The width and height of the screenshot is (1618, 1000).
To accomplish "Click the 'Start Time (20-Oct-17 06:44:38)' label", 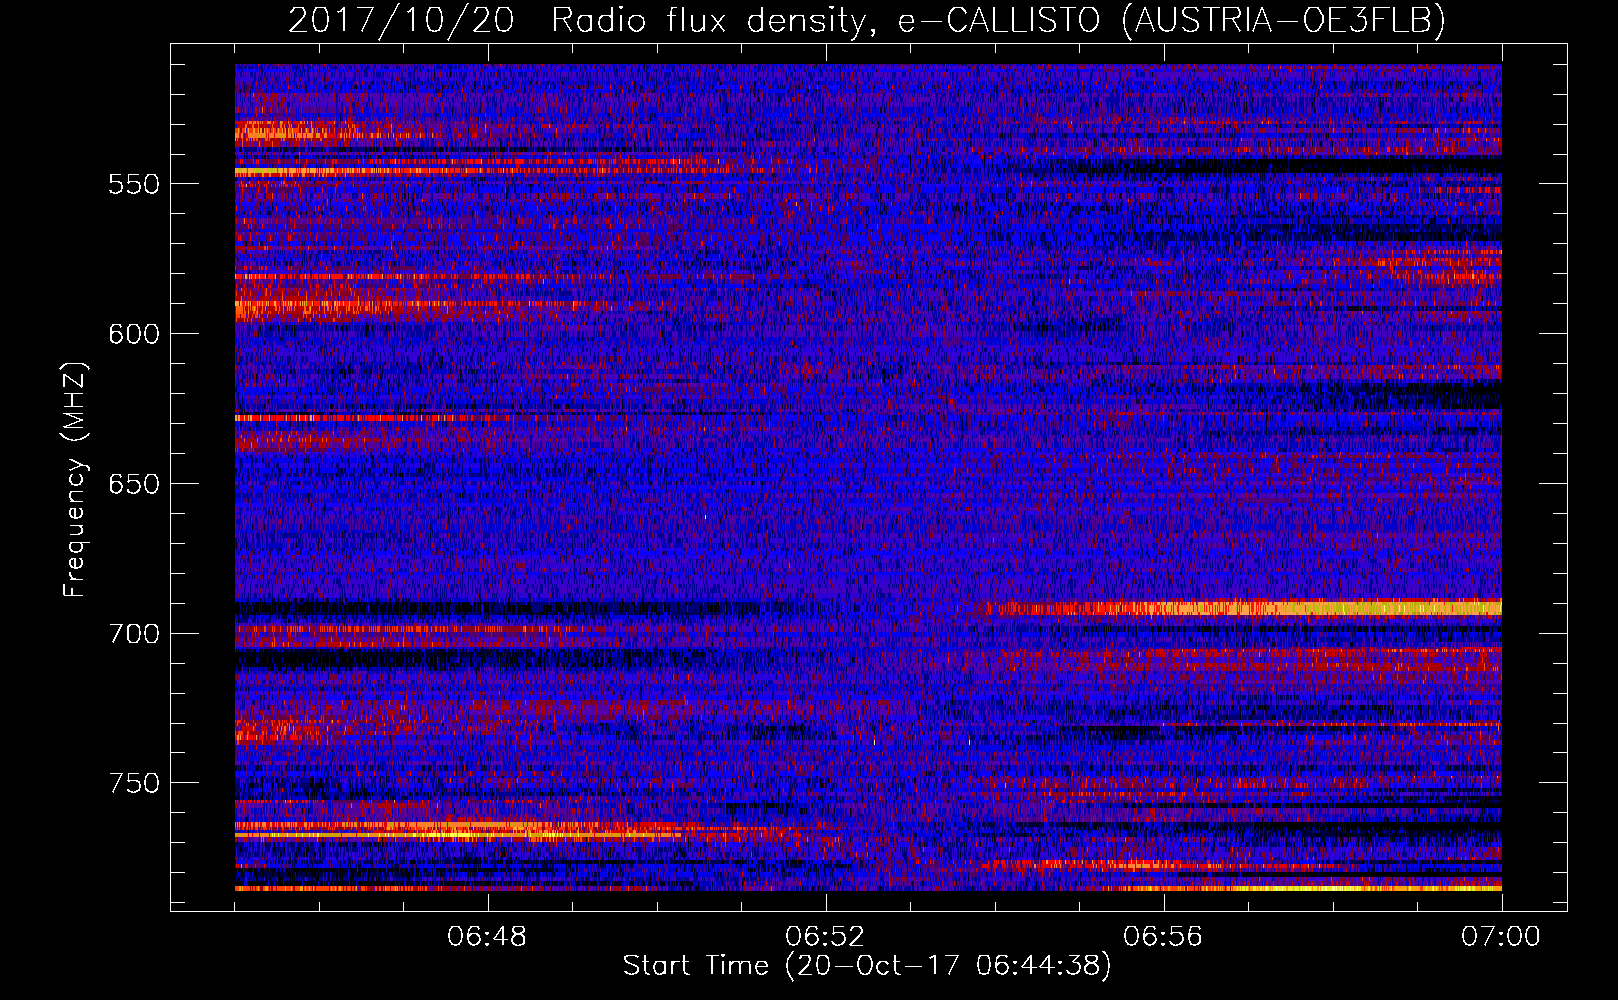I will point(867,966).
